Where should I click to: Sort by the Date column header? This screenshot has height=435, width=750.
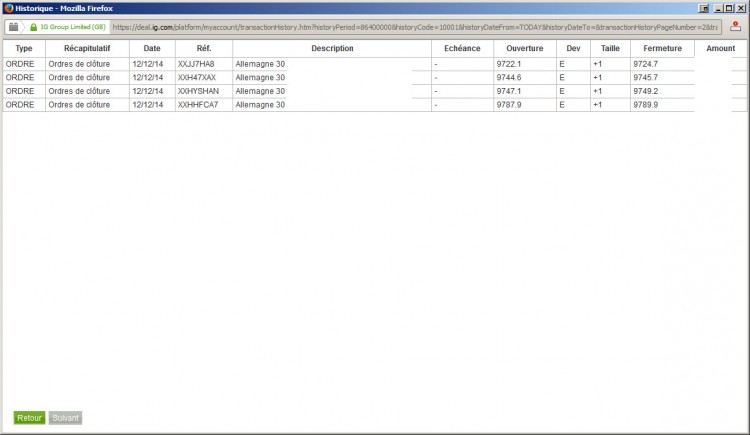(x=152, y=48)
